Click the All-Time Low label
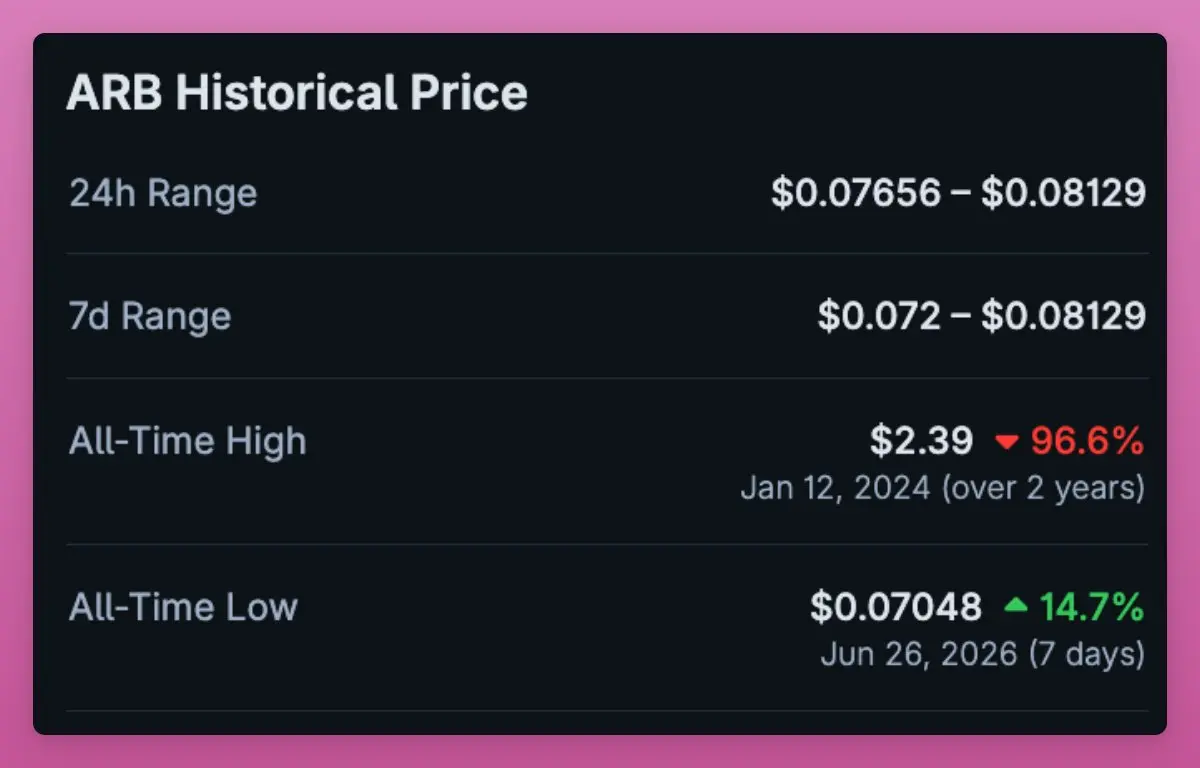1200x768 pixels. 183,606
